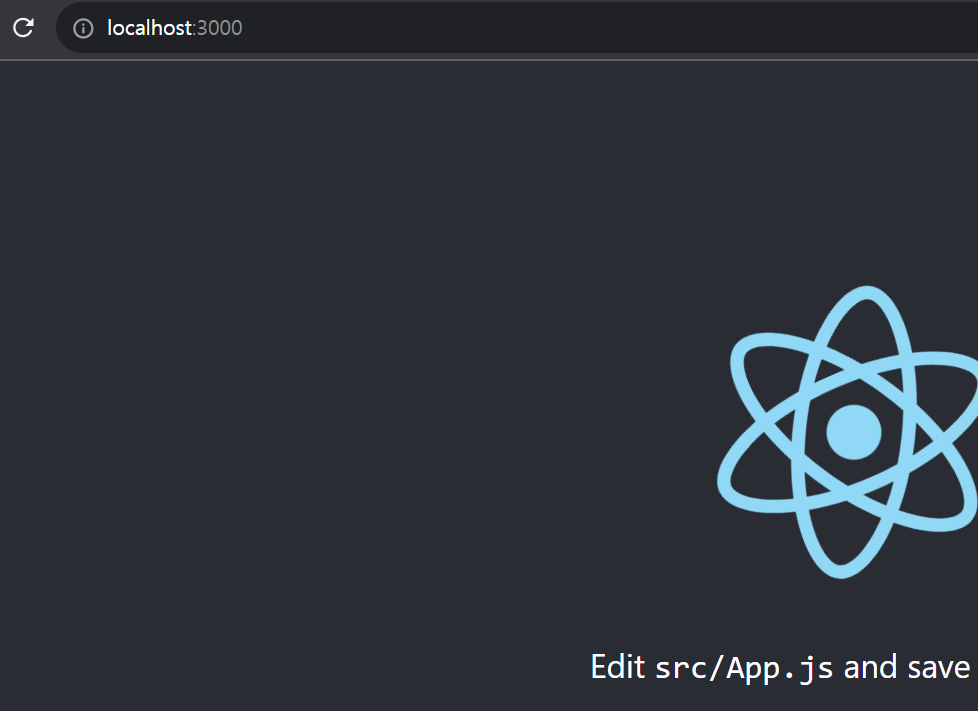Click the spinning React logo
The image size is (978, 711).
(848, 432)
